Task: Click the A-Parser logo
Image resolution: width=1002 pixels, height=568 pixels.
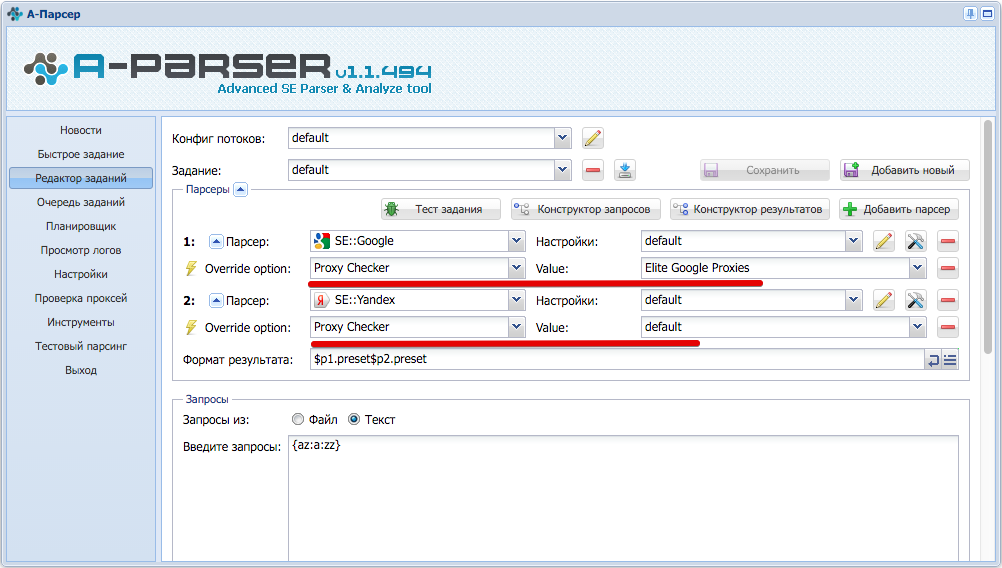Action: pos(227,72)
